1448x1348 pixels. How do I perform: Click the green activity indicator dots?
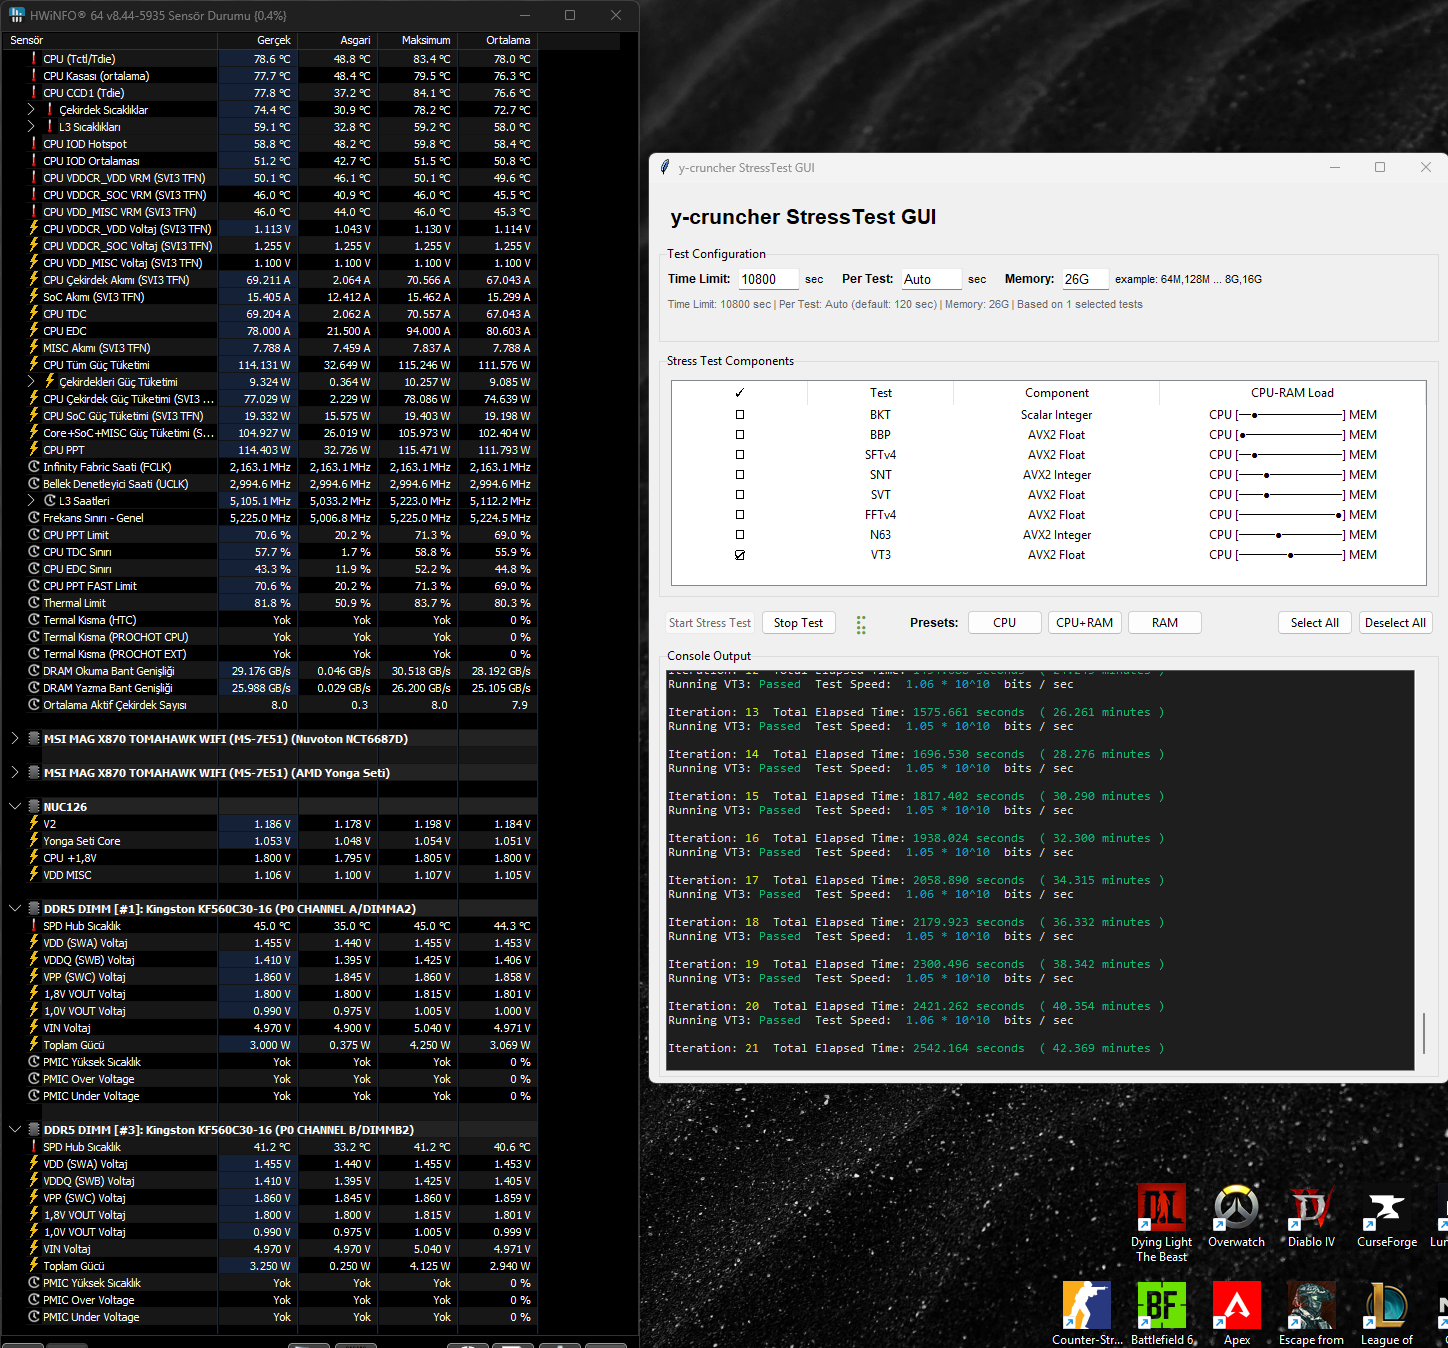861,625
